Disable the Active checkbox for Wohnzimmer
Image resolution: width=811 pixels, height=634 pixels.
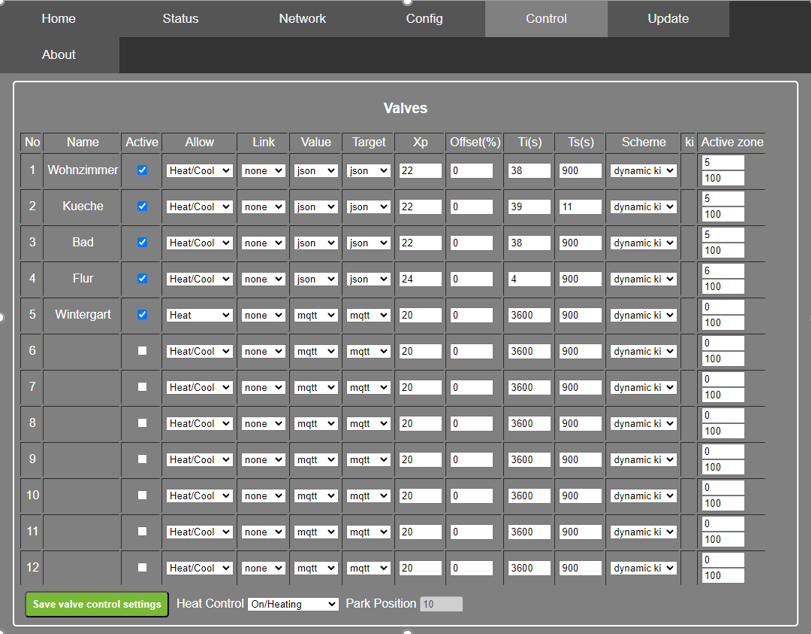pyautogui.click(x=142, y=170)
